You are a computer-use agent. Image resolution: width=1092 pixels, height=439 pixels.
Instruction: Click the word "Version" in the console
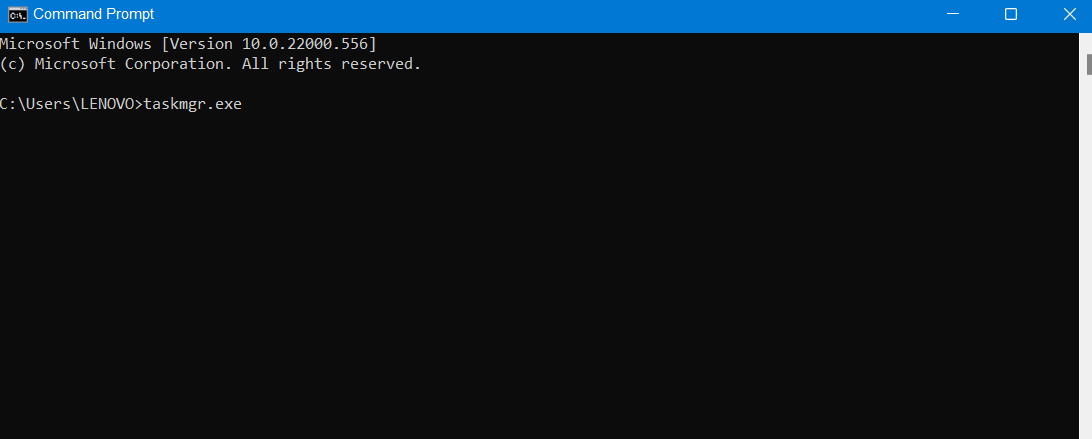tap(205, 44)
